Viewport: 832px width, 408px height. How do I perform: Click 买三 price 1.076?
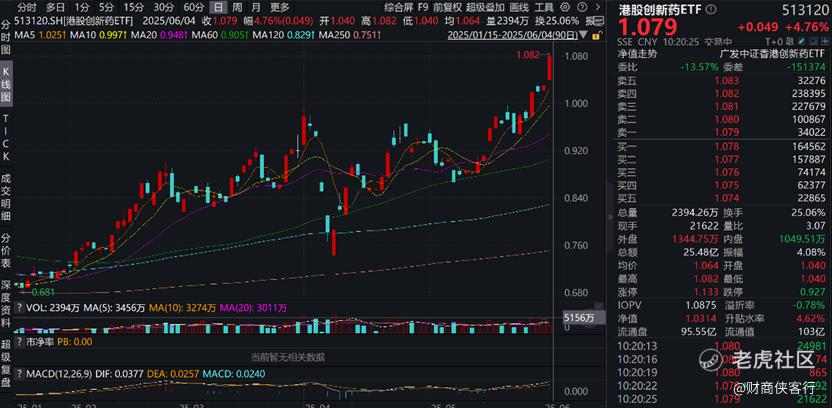coord(727,172)
